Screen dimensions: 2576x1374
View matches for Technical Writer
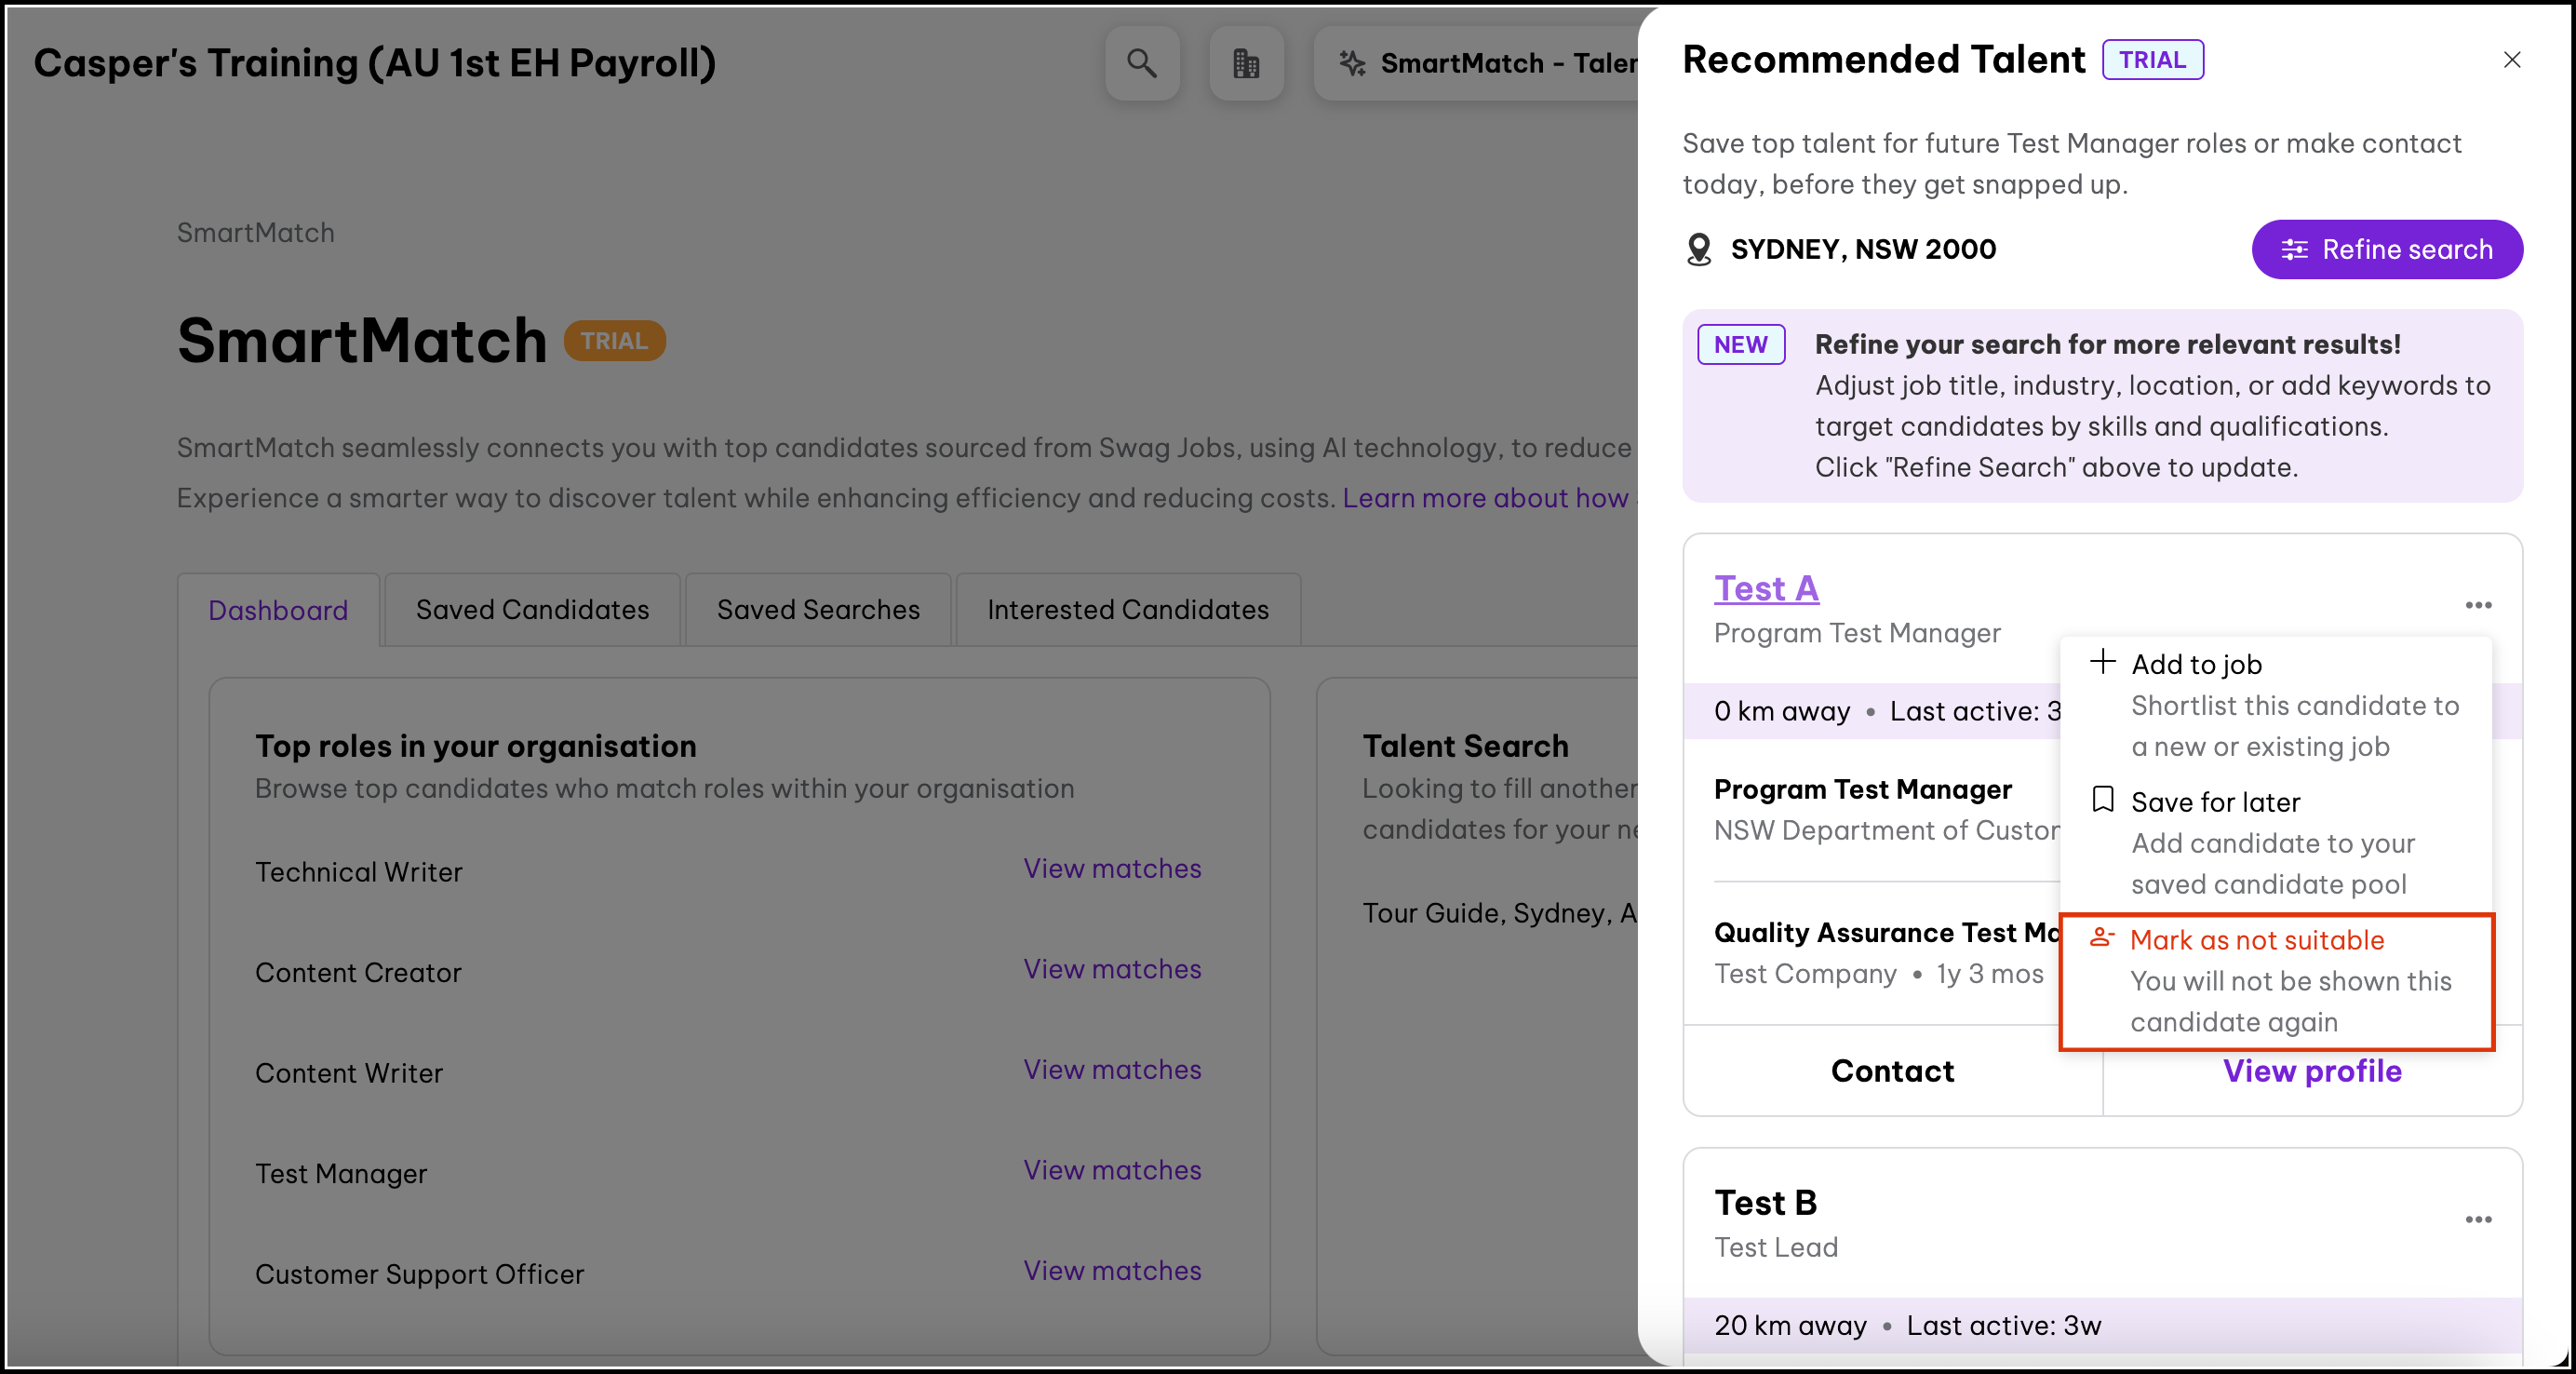tap(1111, 868)
